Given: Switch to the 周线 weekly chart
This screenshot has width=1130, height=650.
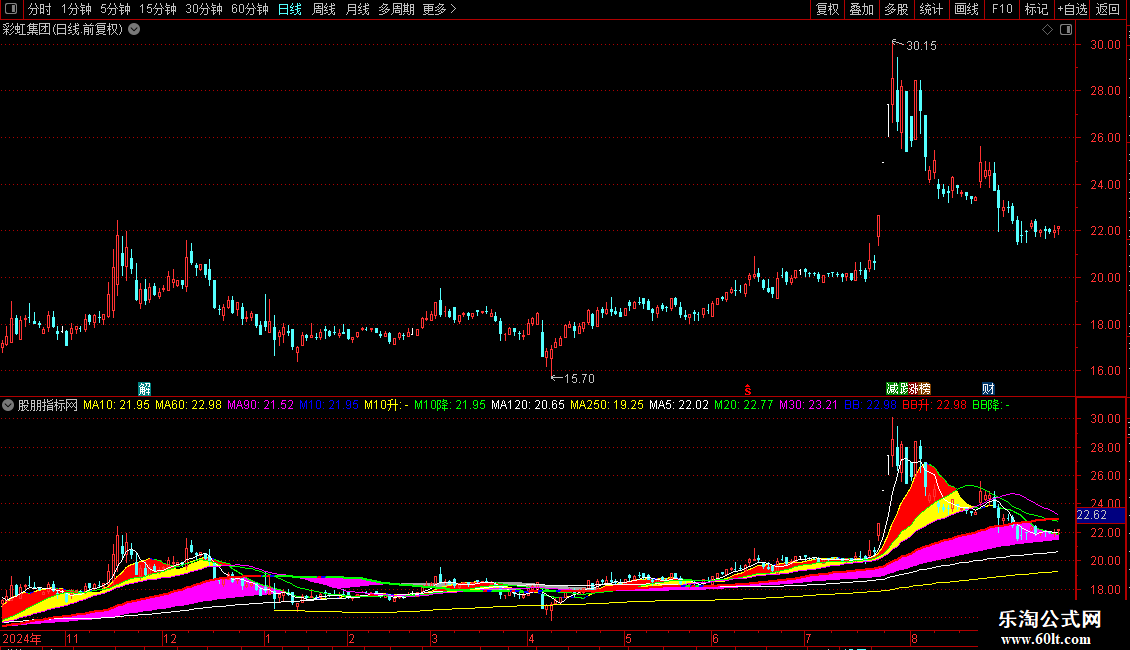Looking at the screenshot, I should coord(324,9).
